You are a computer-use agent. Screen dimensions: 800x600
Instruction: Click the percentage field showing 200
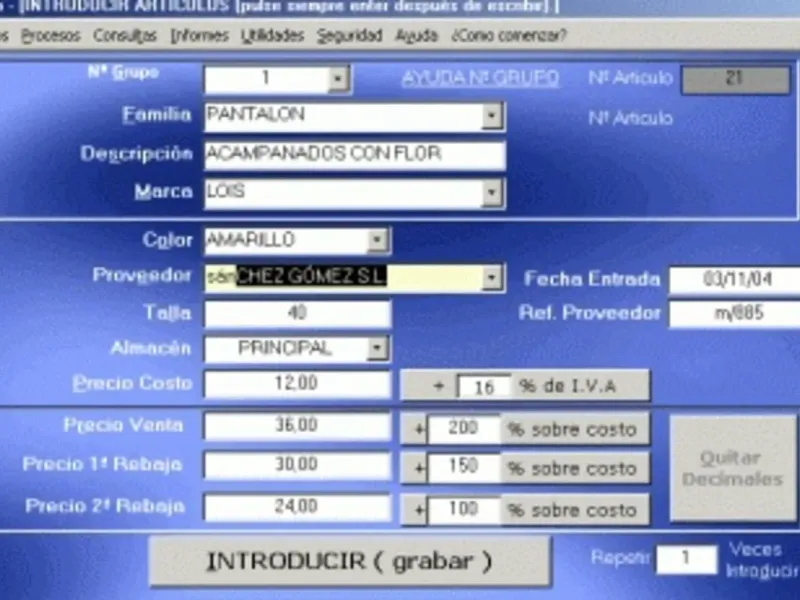(464, 429)
